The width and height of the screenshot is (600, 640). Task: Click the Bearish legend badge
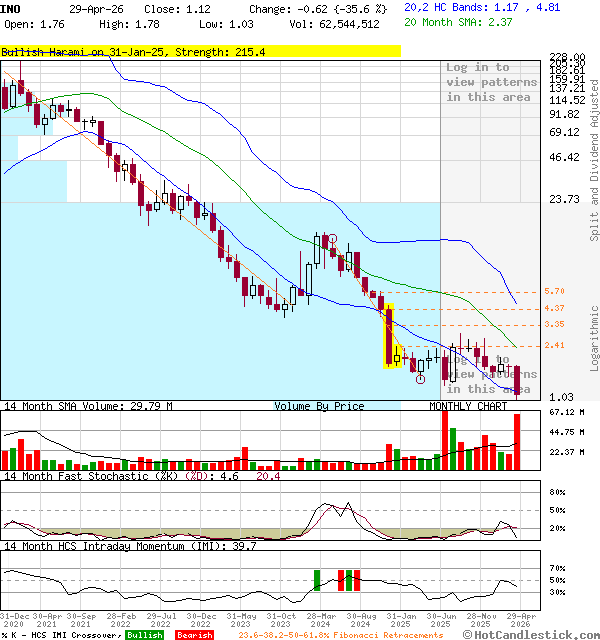[193, 635]
